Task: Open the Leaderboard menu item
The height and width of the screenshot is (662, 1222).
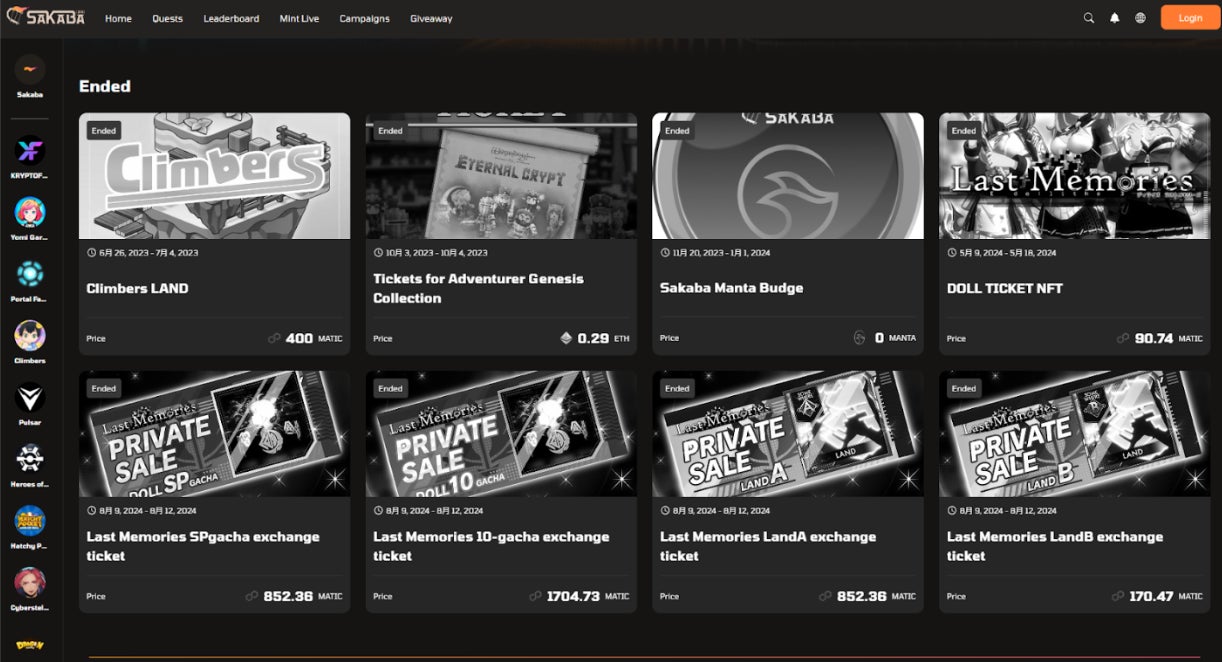Action: click(x=231, y=18)
